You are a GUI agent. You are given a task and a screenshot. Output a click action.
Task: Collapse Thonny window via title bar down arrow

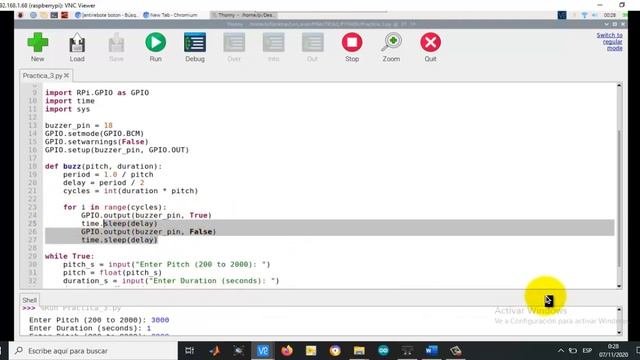[x=607, y=24]
